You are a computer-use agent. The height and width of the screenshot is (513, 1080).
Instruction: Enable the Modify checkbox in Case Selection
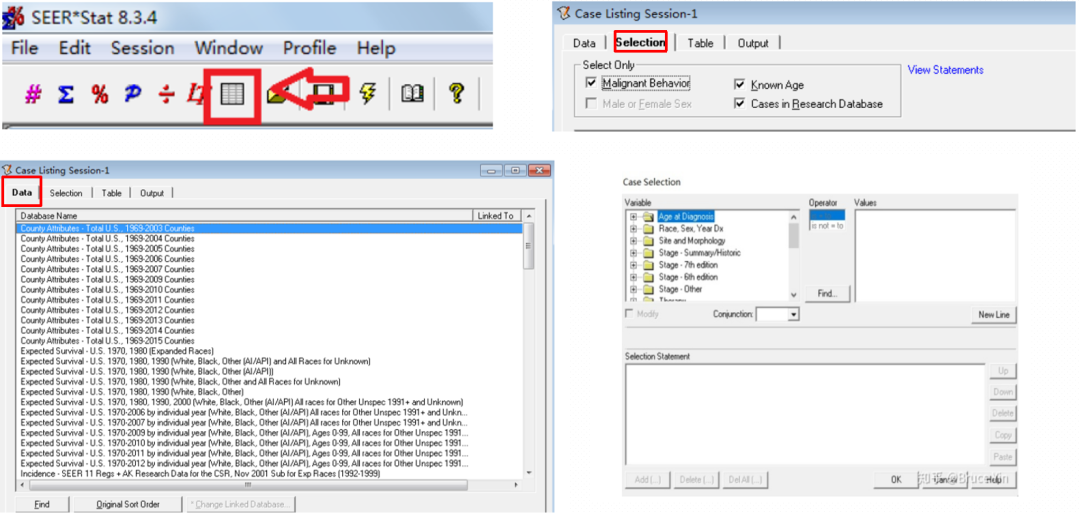tap(630, 314)
